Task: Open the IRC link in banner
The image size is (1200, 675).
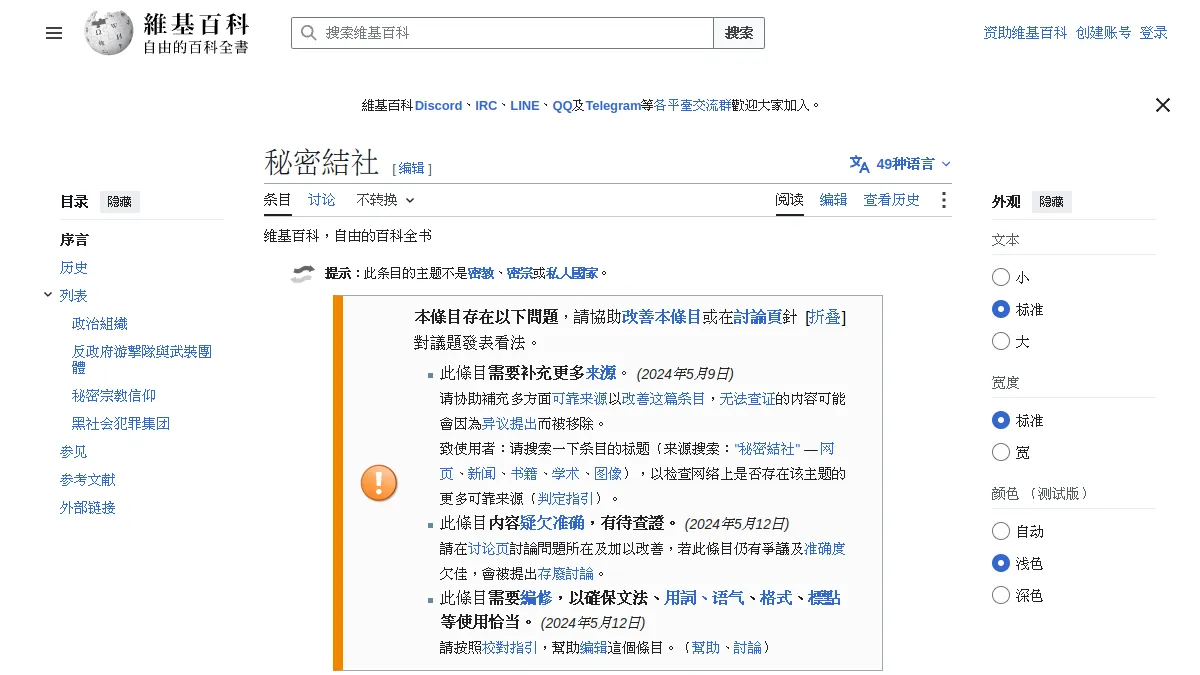Action: pos(486,105)
